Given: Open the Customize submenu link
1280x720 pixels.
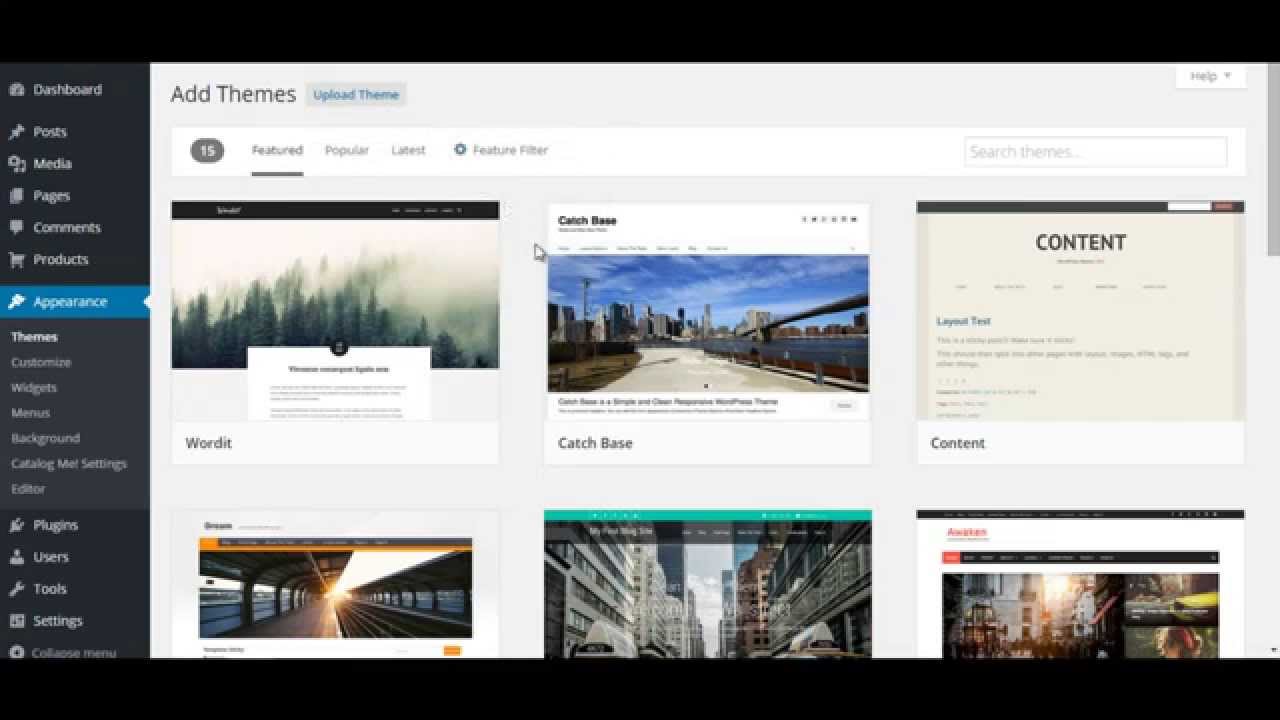Looking at the screenshot, I should point(41,362).
